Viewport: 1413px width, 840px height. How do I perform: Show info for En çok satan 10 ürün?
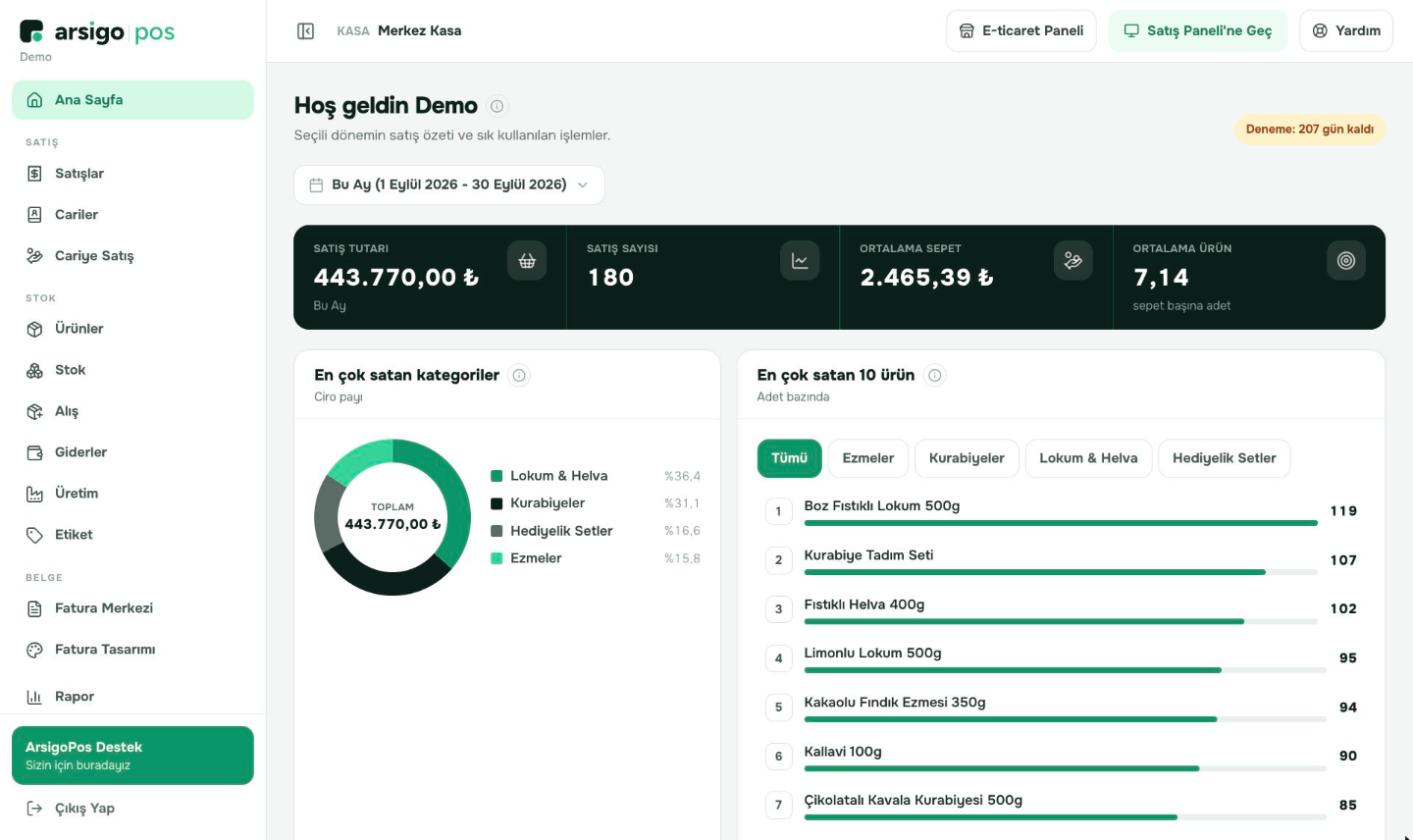click(x=935, y=376)
